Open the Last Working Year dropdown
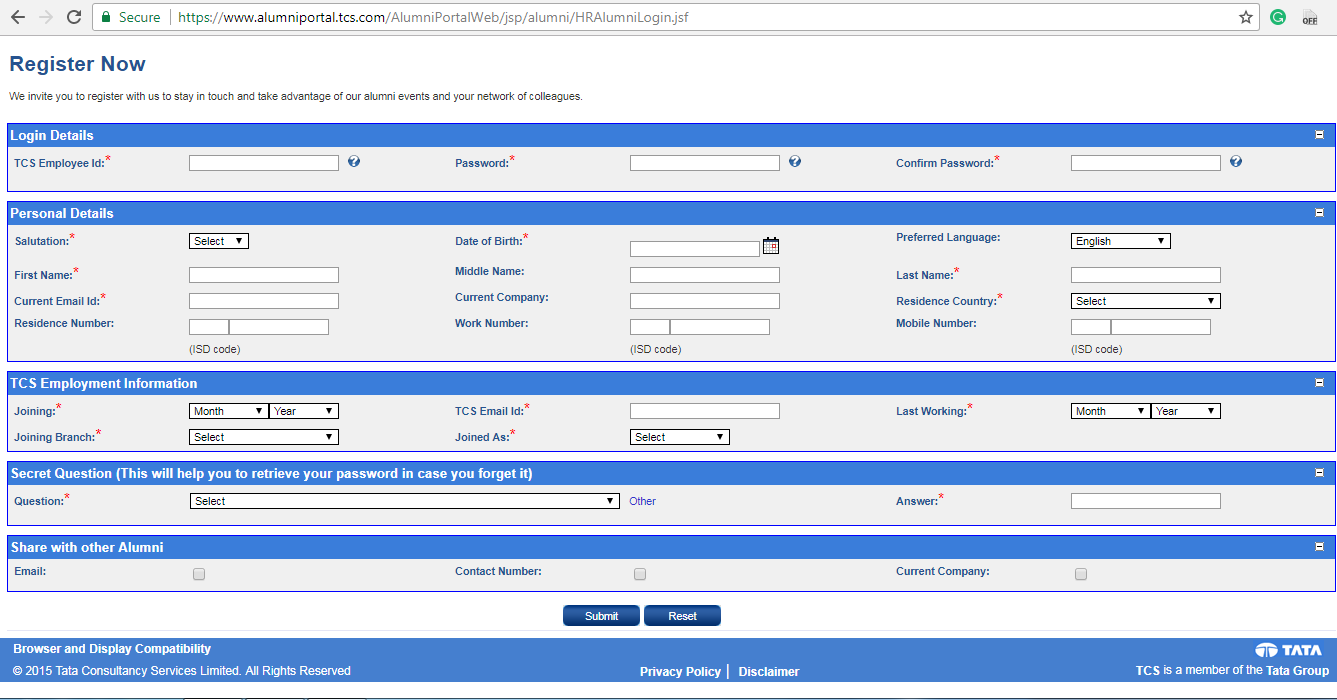1337x700 pixels. click(1186, 411)
